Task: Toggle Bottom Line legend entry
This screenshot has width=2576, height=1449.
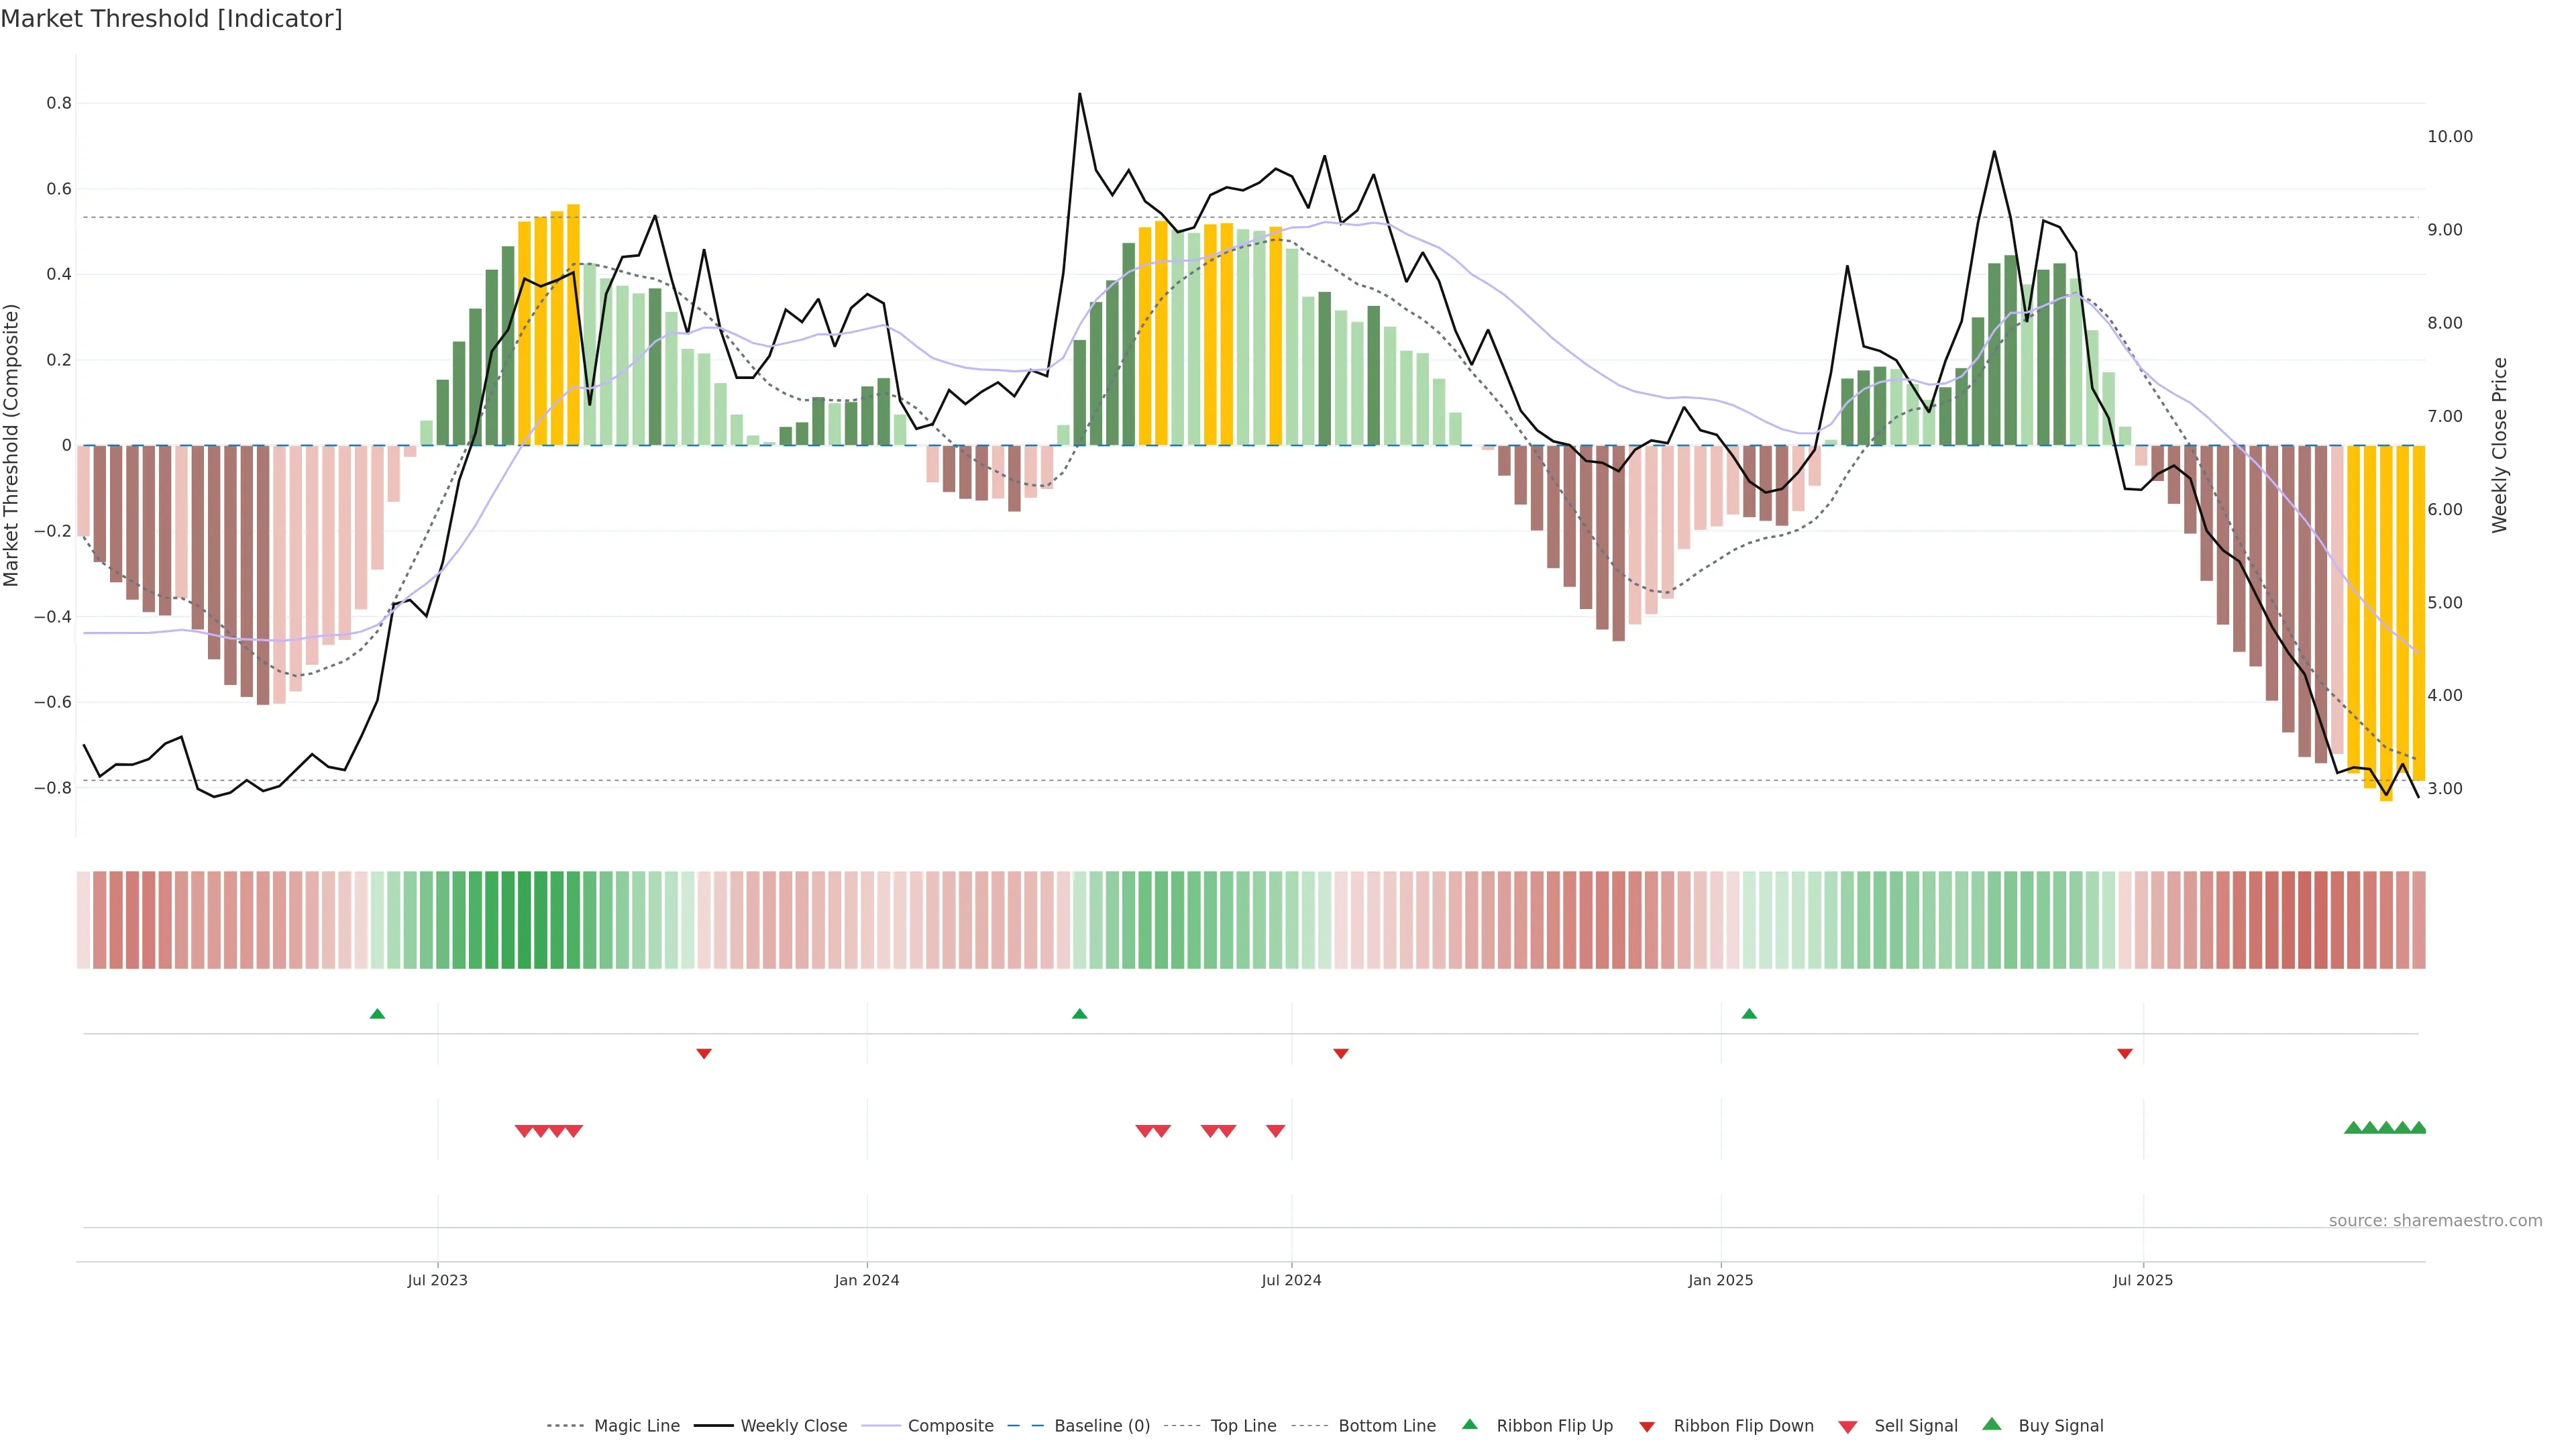Action: 1386,1426
